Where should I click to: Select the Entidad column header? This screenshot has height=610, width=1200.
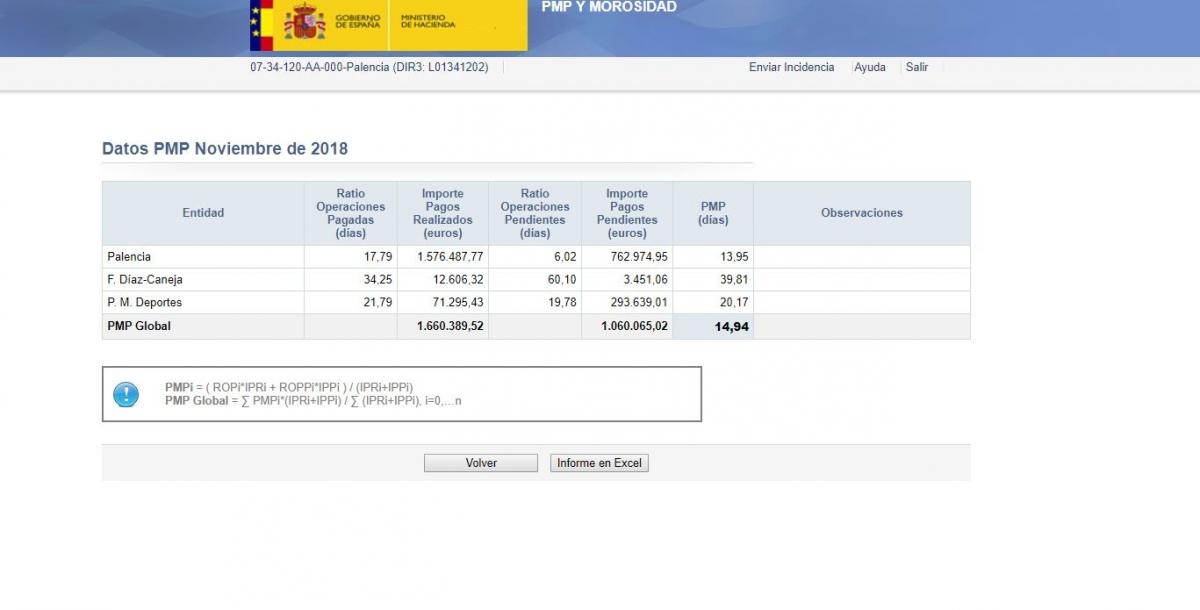pos(203,213)
